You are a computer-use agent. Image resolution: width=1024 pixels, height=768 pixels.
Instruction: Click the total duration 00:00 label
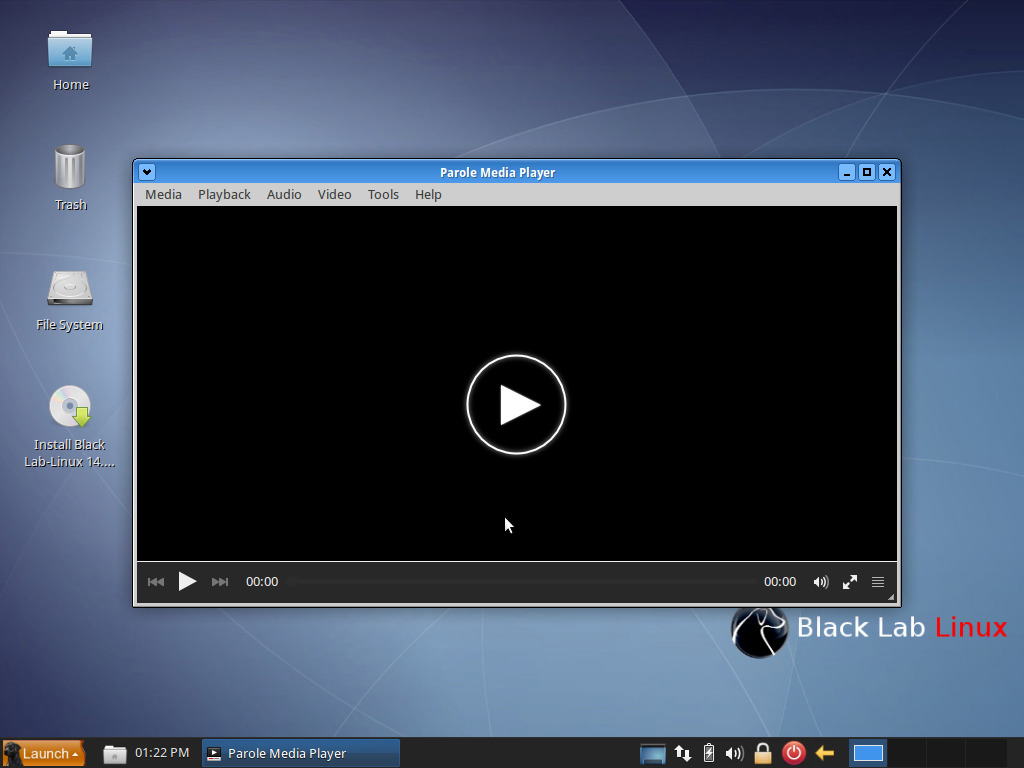(780, 581)
